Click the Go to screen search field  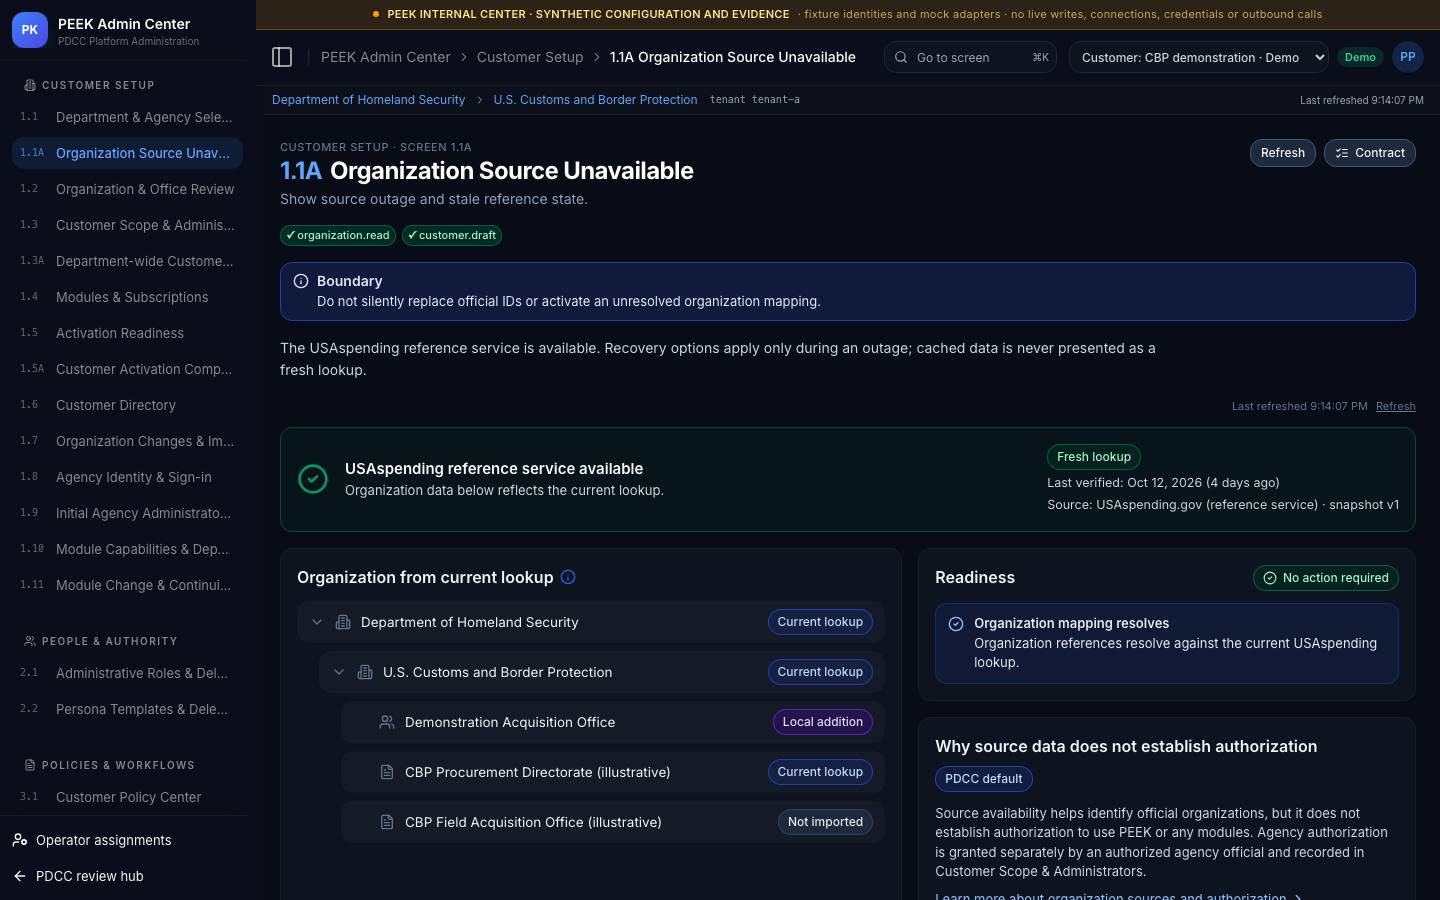[x=970, y=57]
